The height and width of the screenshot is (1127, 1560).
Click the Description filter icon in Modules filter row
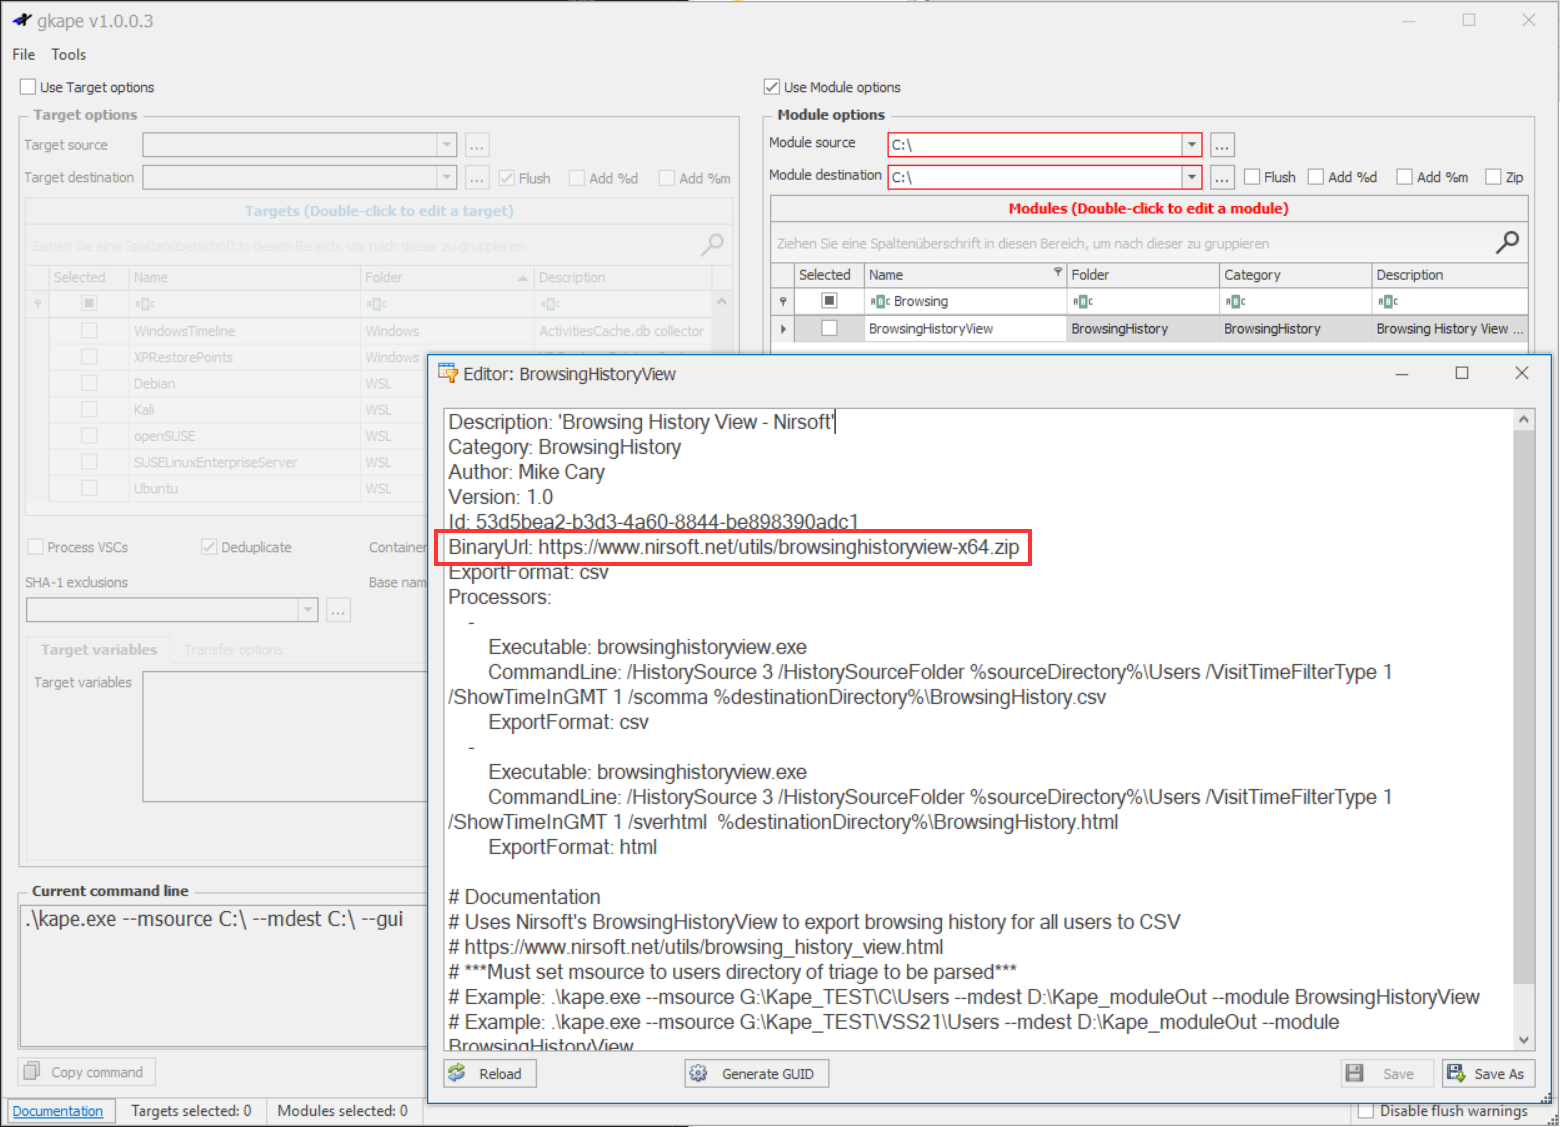(1388, 301)
